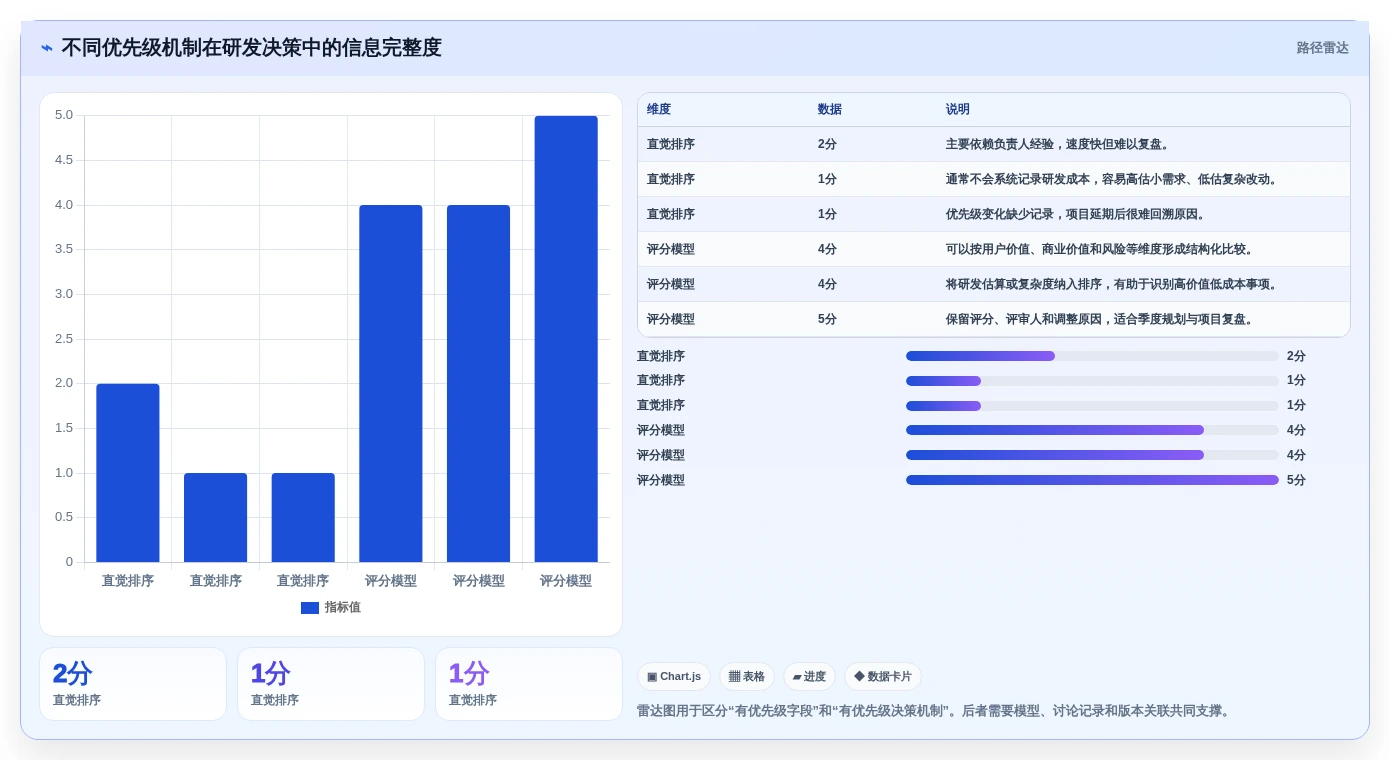Viewport: 1390px width, 760px height.
Task: Select the 进度 chip
Action: coord(809,677)
